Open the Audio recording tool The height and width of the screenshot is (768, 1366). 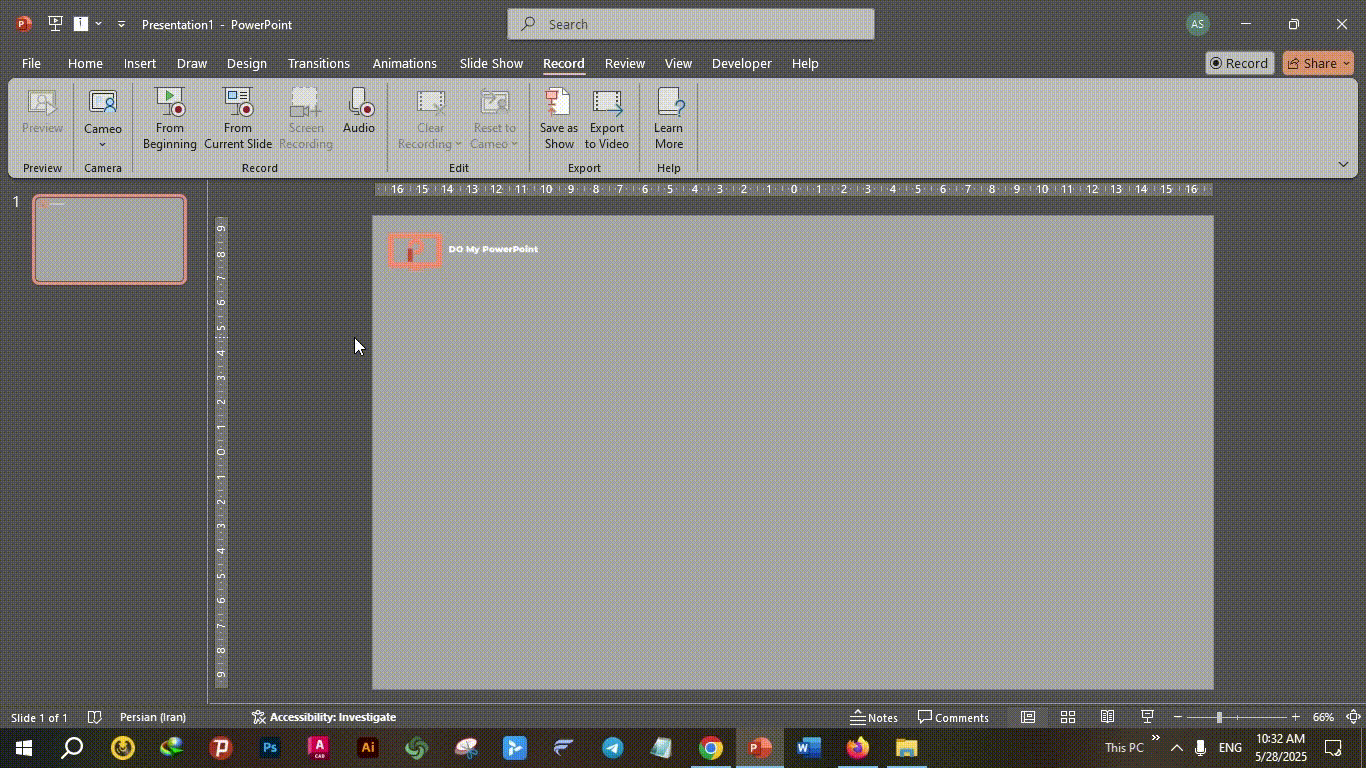(359, 118)
